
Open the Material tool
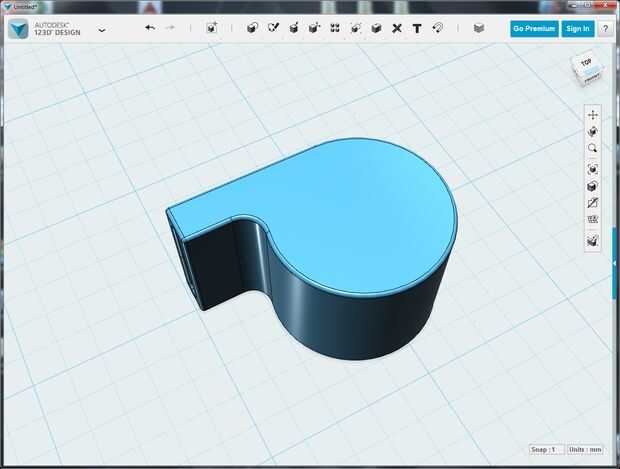[x=479, y=28]
